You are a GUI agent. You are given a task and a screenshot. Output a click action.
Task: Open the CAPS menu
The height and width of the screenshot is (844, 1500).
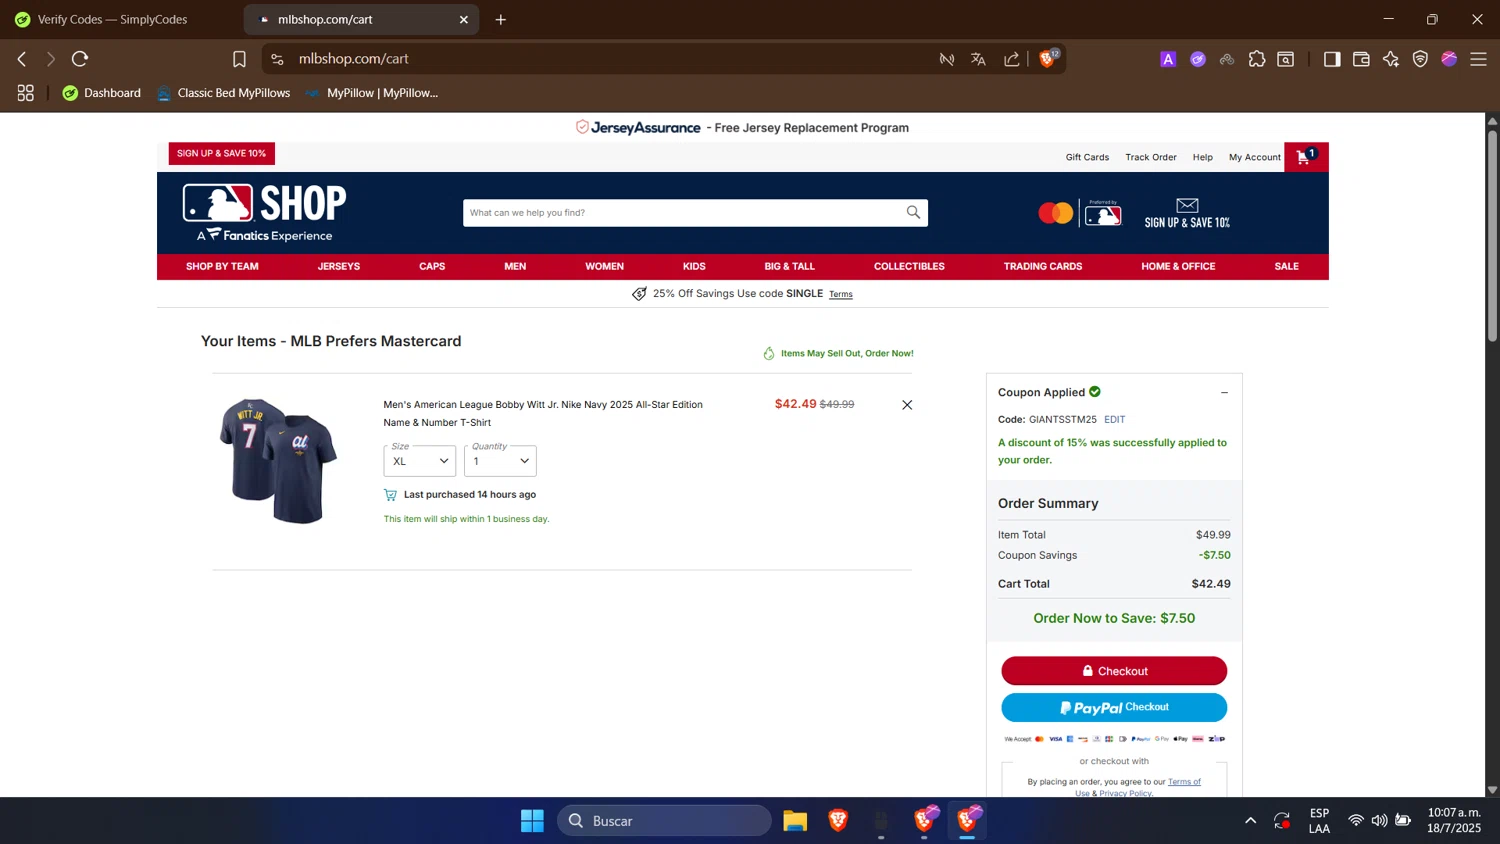point(432,267)
